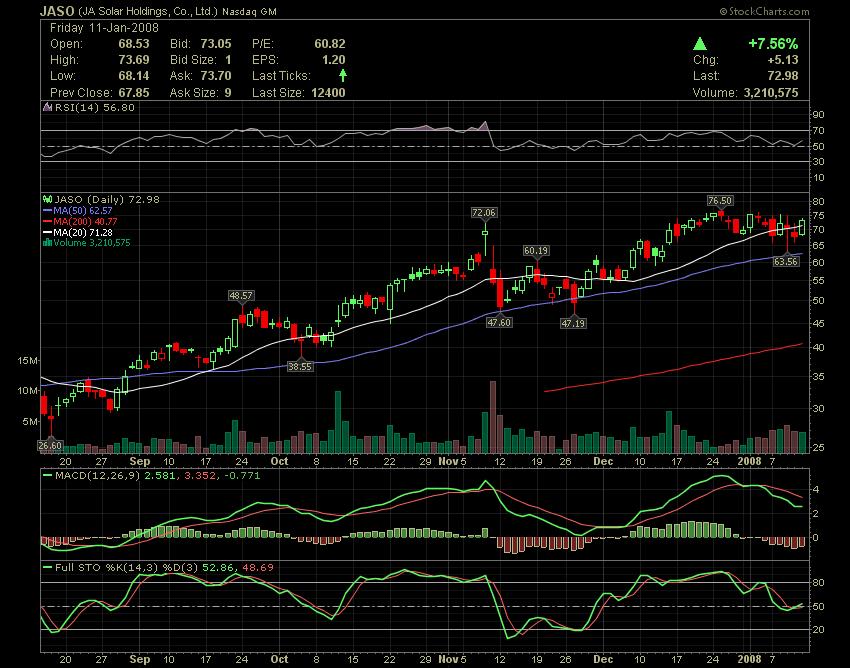Viewport: 850px width, 668px height.
Task: Click the green up-triangle change indicator
Action: 700,44
